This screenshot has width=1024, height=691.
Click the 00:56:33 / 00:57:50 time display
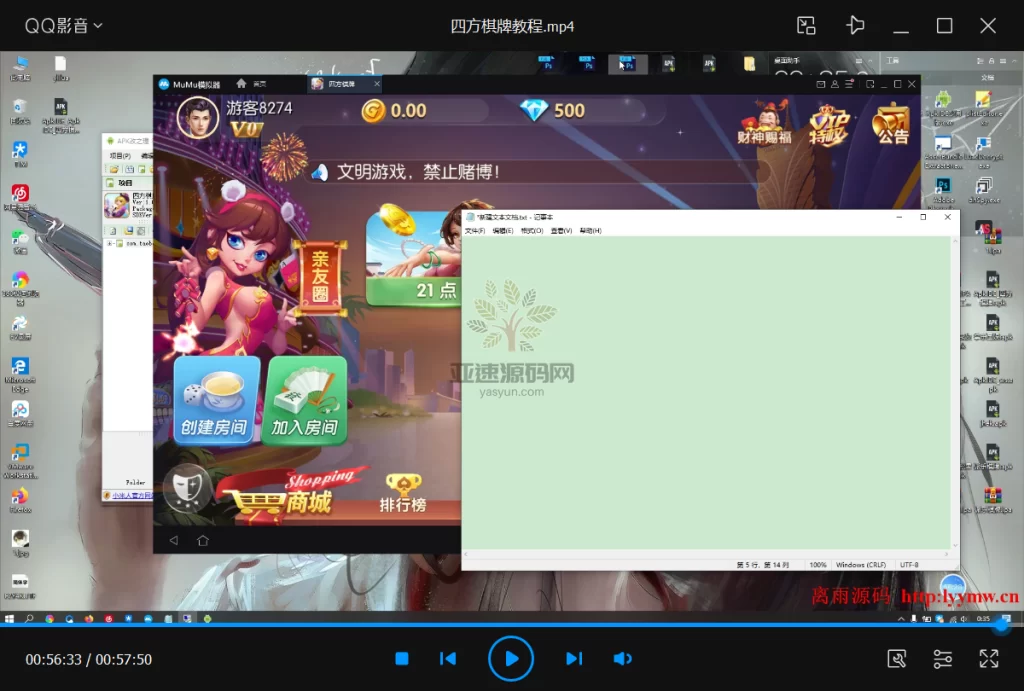tap(89, 660)
